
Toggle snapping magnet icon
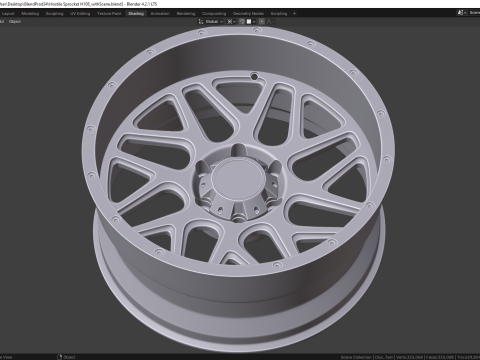242,22
